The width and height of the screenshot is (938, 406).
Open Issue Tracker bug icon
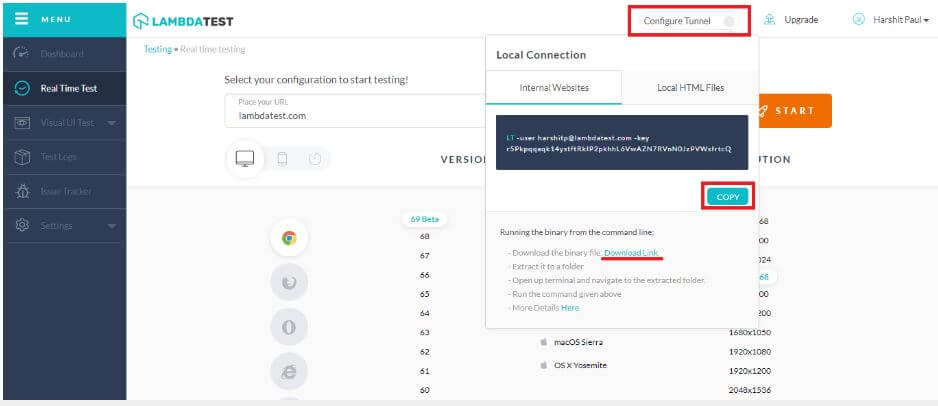point(22,191)
